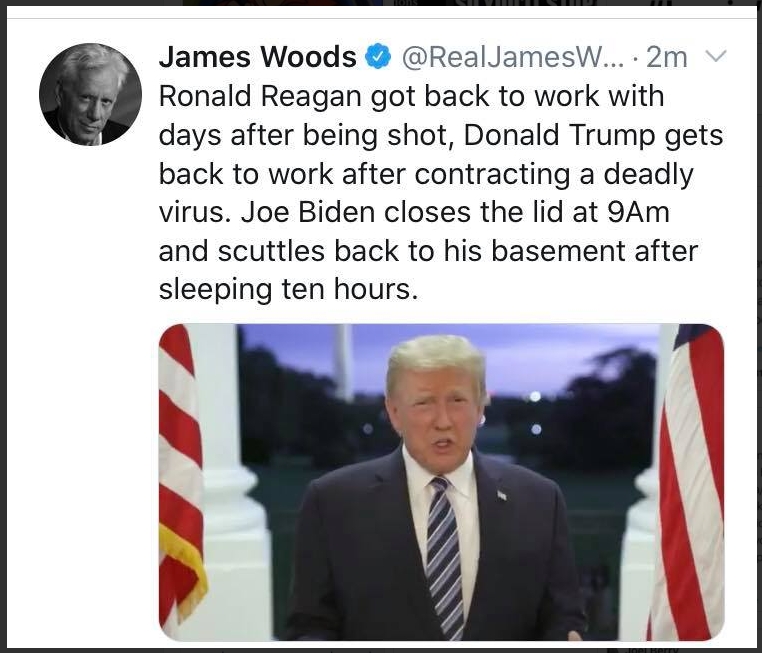This screenshot has width=762, height=653.
Task: Open the @RealJamesW handle link
Action: point(512,57)
